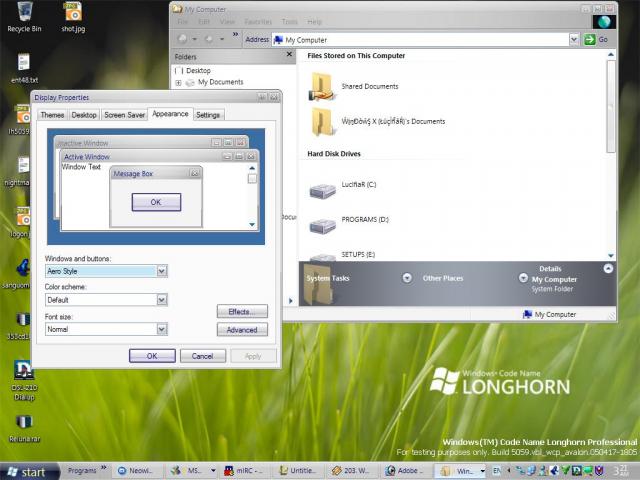Switch to the MS taskbar group button
This screenshot has width=640, height=480.
click(190, 471)
